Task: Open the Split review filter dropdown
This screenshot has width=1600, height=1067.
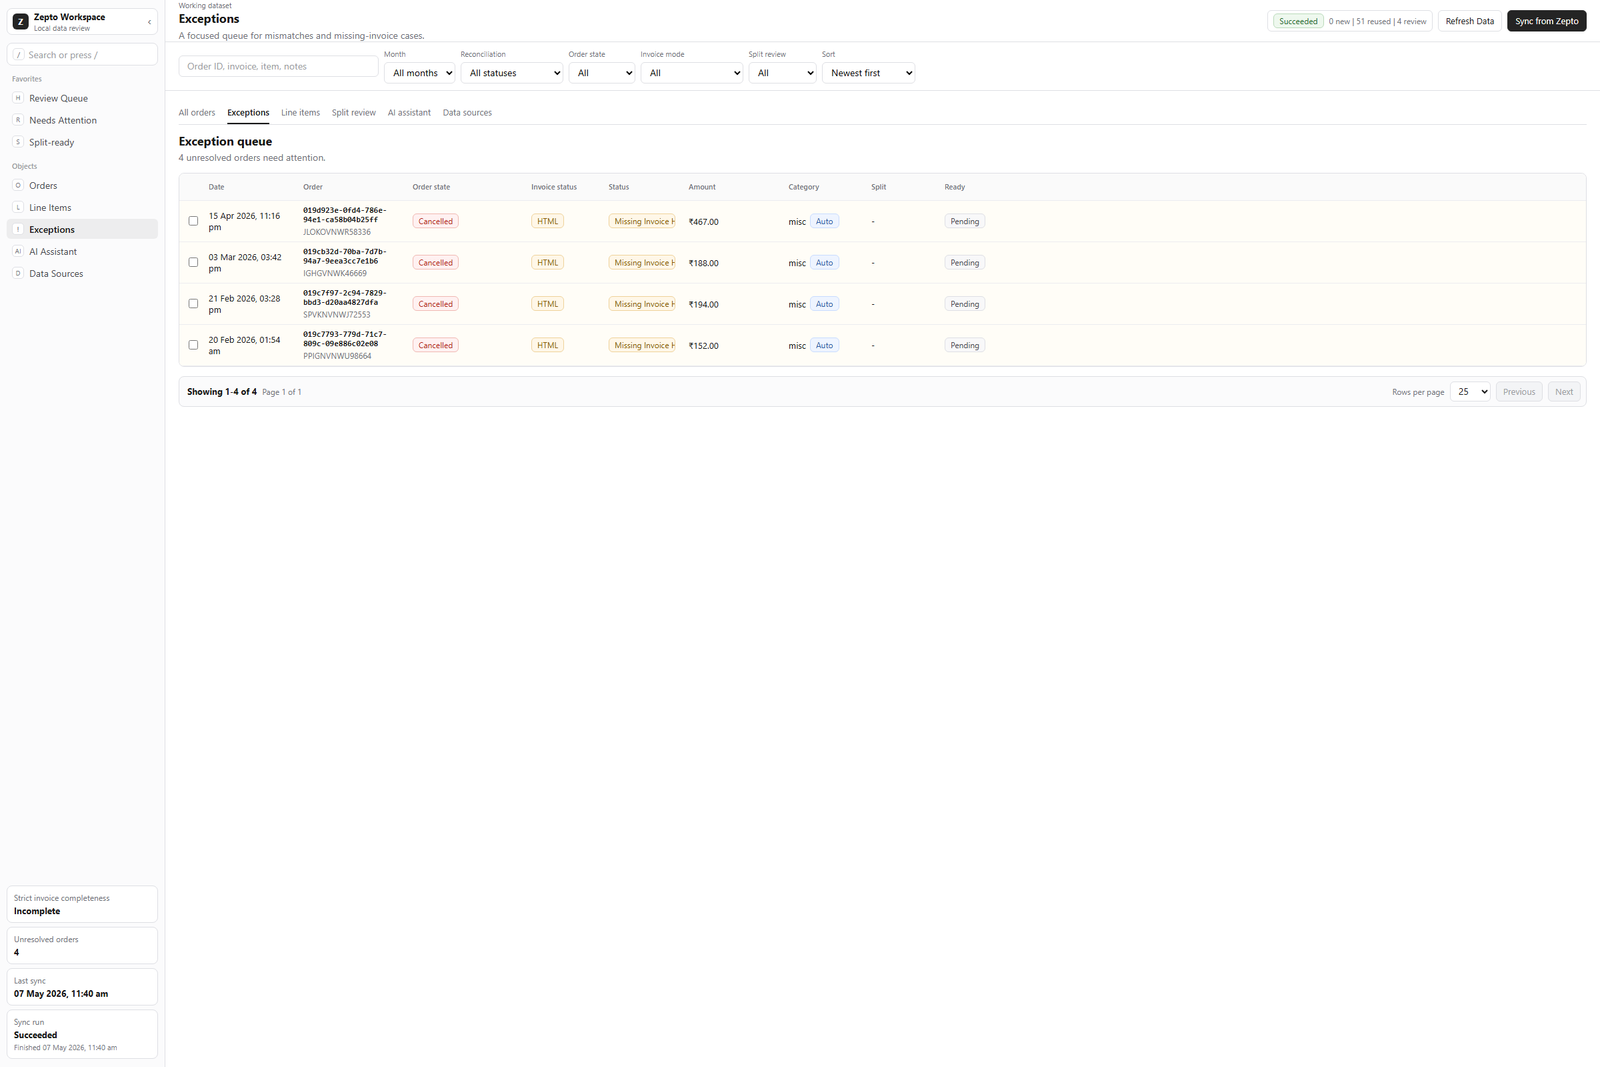Action: [783, 73]
